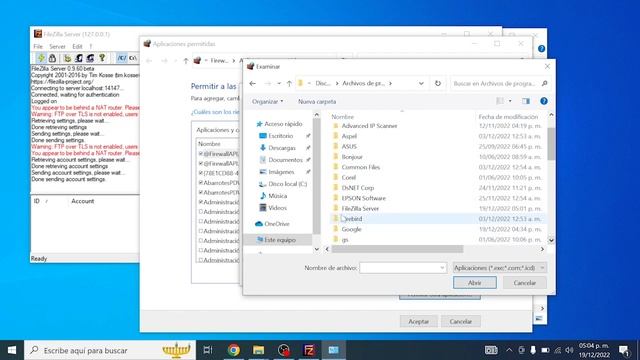
Task: Expand the address bar history dropdown
Action: click(421, 83)
